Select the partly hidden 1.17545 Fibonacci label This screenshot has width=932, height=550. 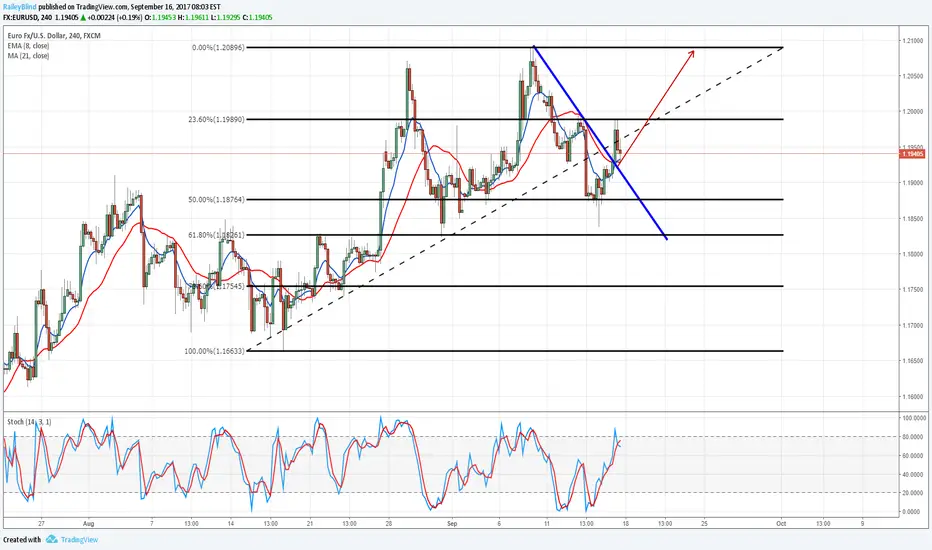(218, 287)
